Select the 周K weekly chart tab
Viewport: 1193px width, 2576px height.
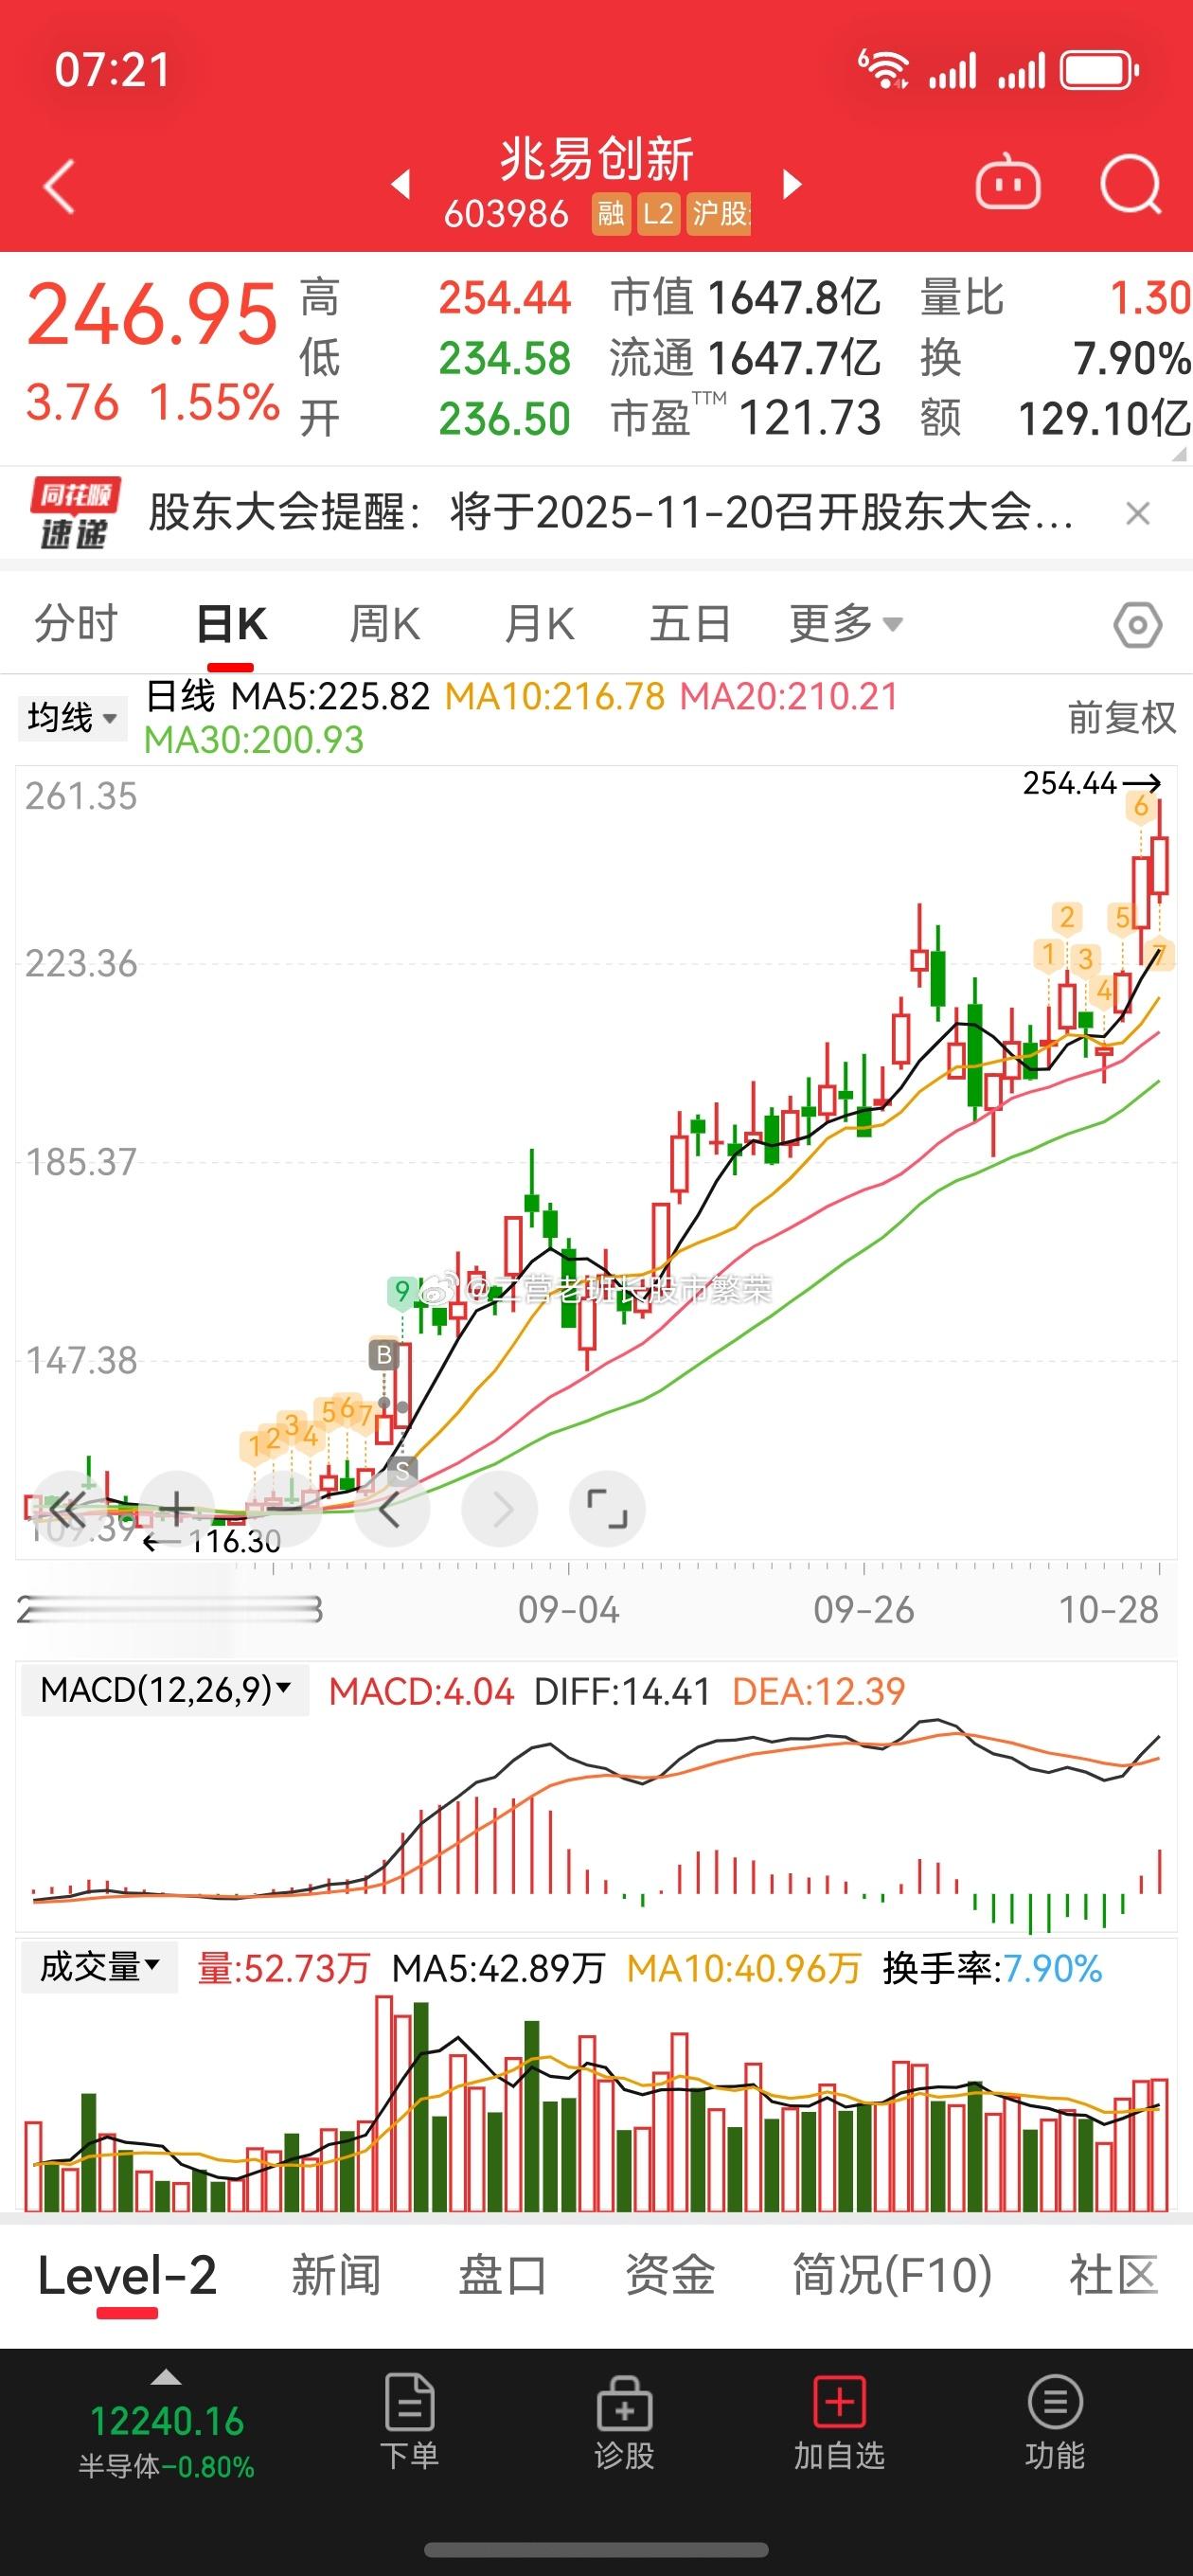(x=385, y=624)
